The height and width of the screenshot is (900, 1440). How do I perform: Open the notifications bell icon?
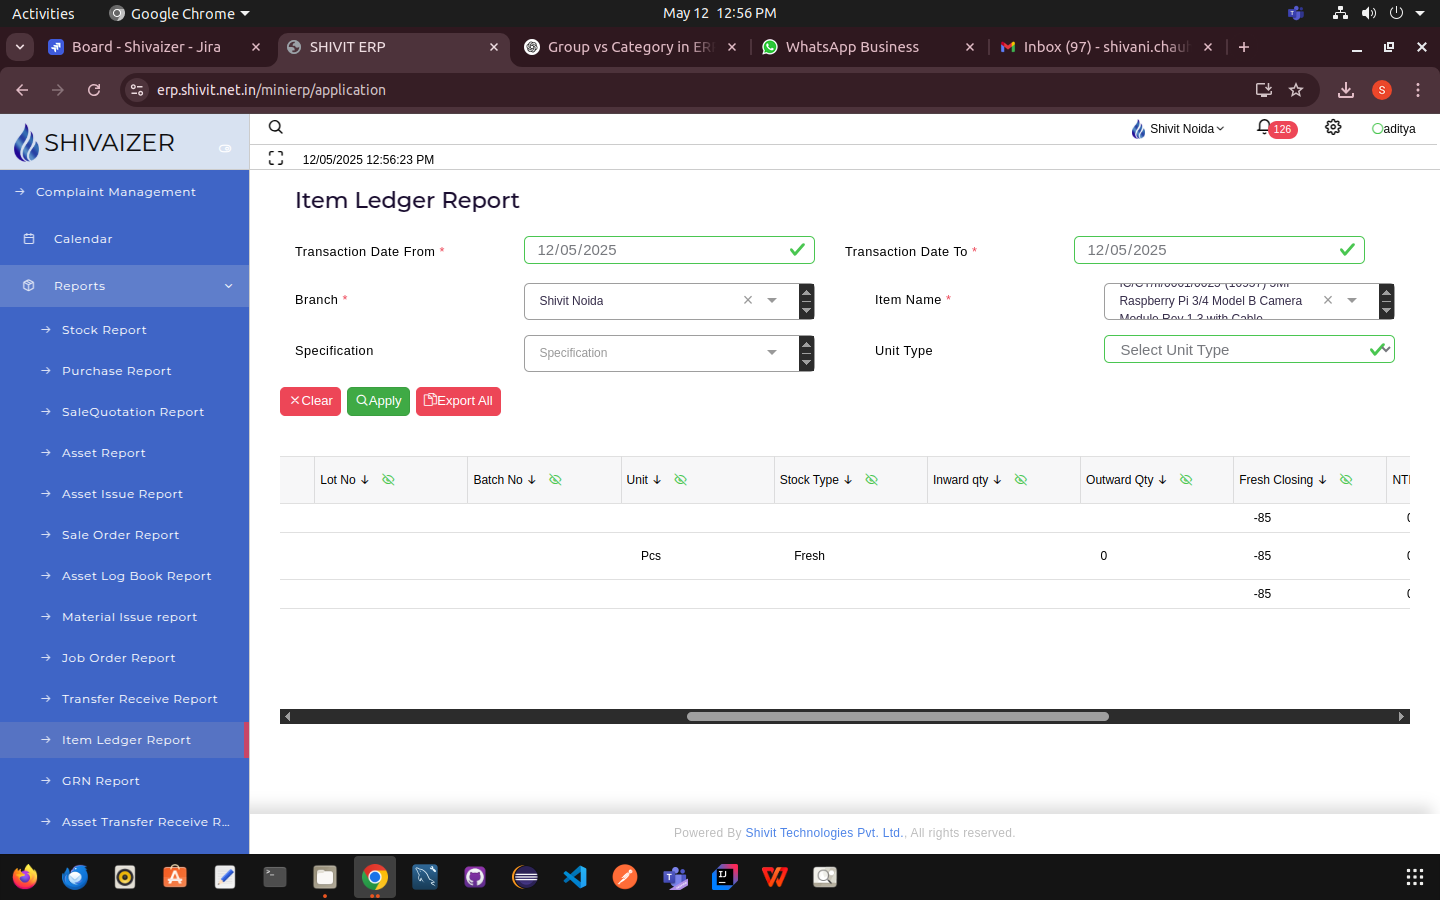click(x=1264, y=128)
